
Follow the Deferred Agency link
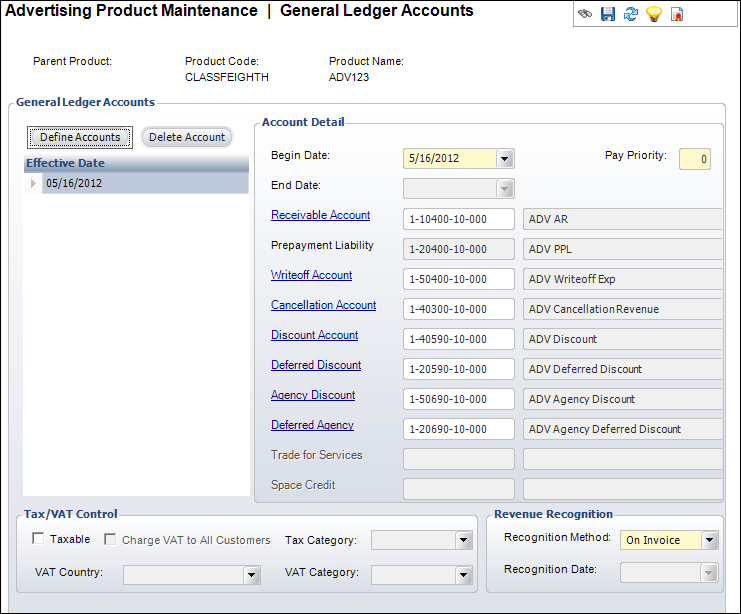pos(312,425)
